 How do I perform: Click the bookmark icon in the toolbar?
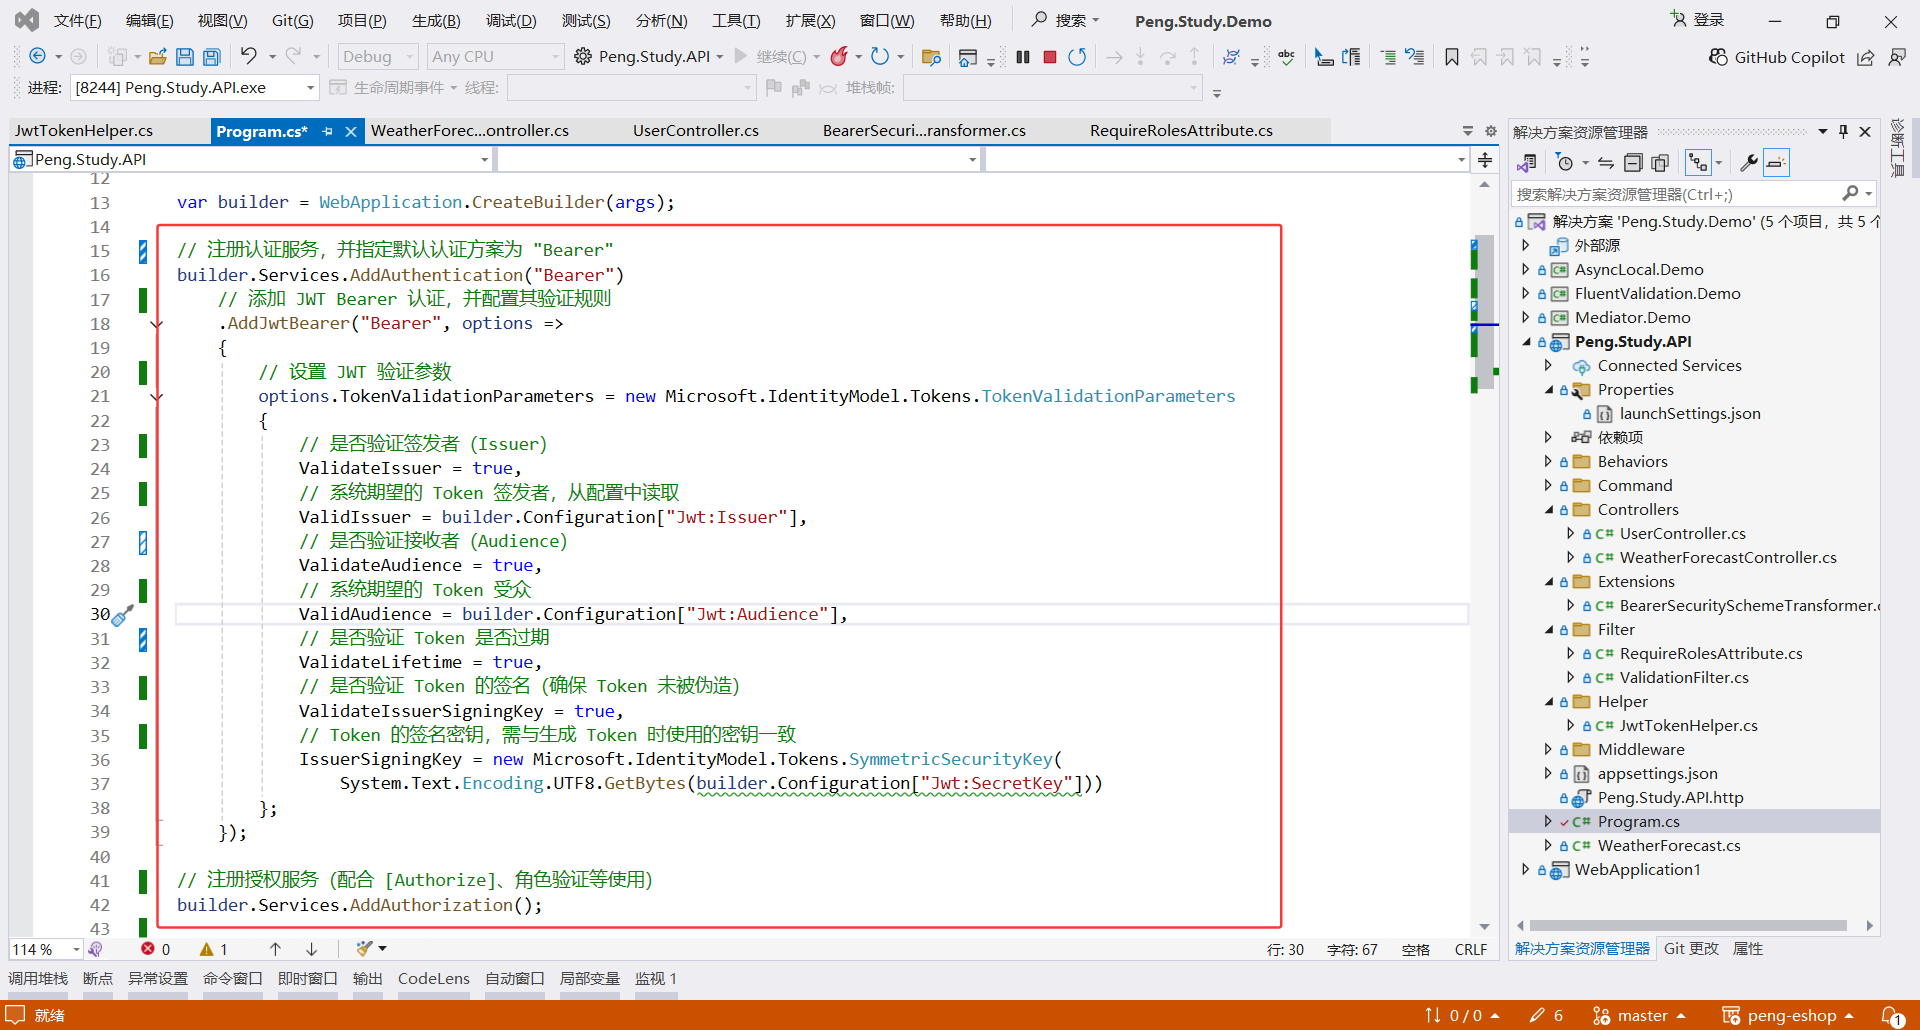1452,57
